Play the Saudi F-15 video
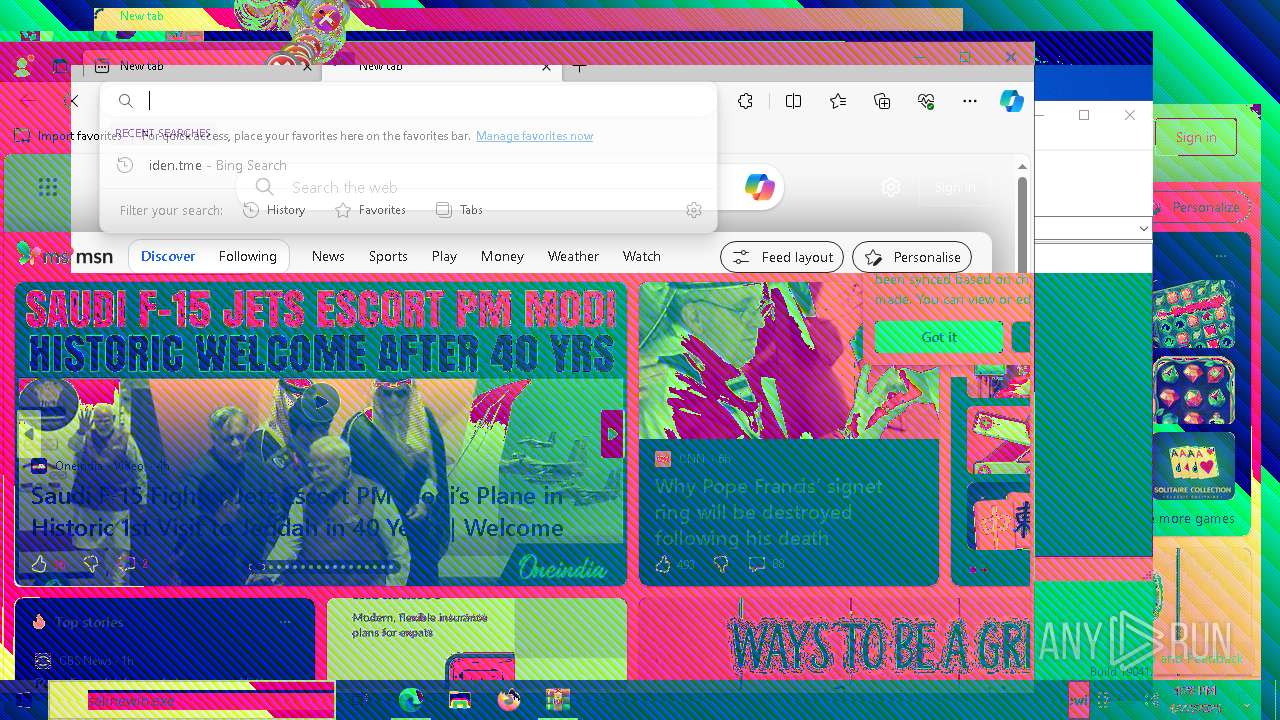Screen dimensions: 1280x720 tap(320, 402)
